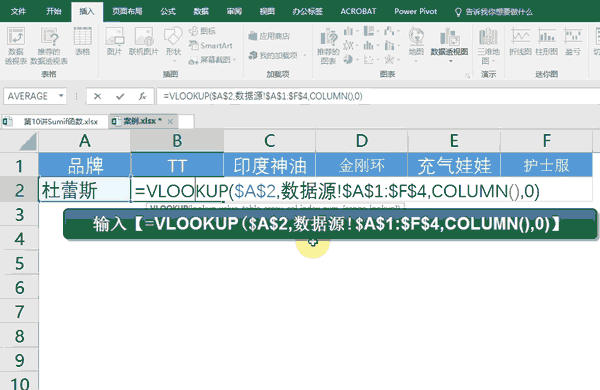Select header cell 护士服
The image size is (600, 390).
(x=546, y=165)
